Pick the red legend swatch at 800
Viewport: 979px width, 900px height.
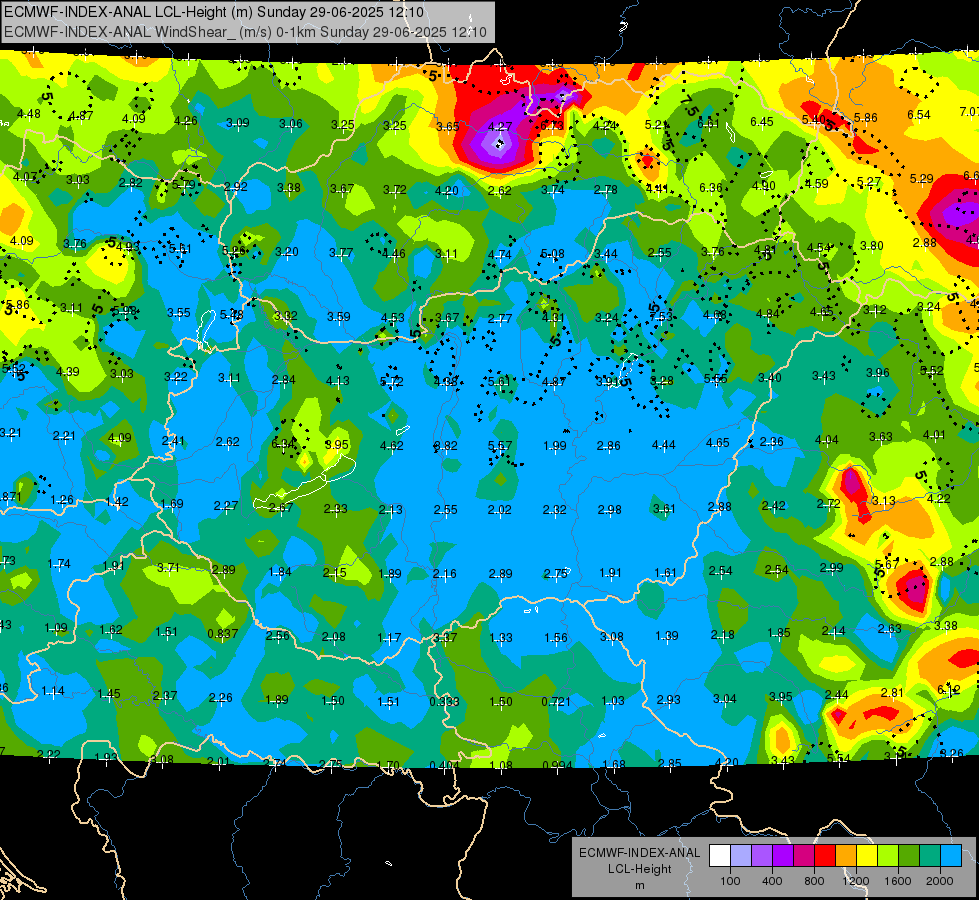(825, 856)
